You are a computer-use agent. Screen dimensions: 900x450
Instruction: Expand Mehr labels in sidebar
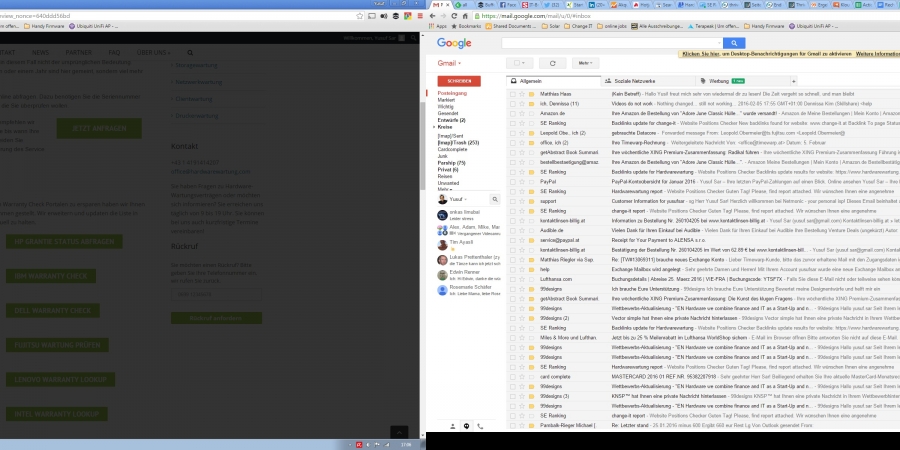coord(444,189)
